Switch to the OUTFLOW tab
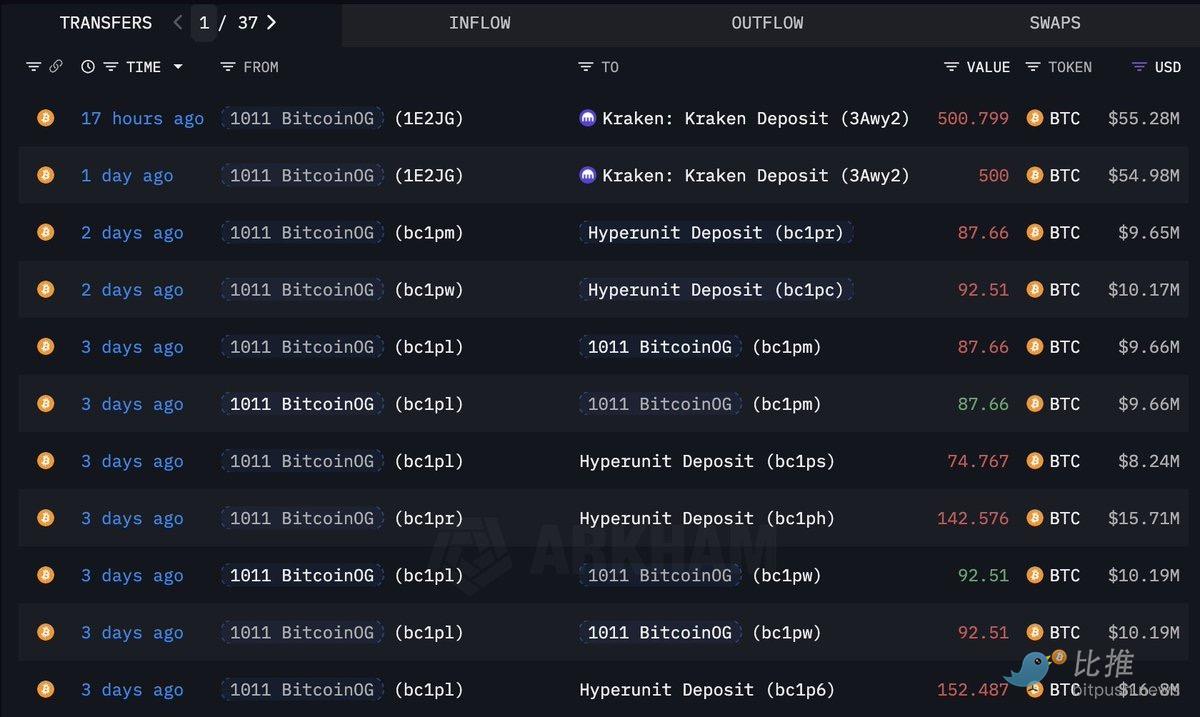Image resolution: width=1200 pixels, height=717 pixels. coord(767,23)
